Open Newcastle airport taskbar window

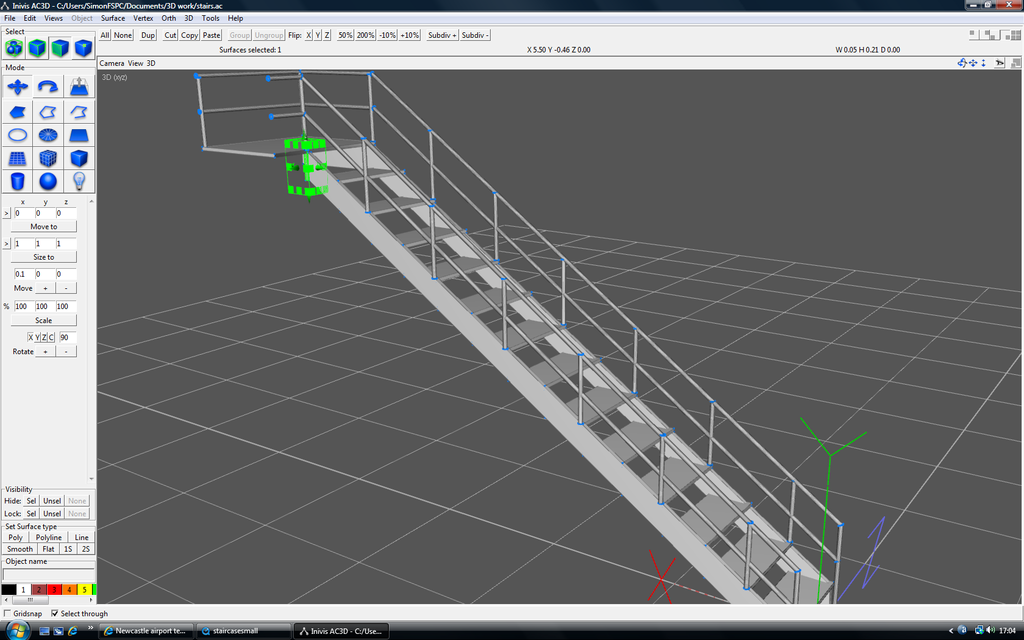145,631
